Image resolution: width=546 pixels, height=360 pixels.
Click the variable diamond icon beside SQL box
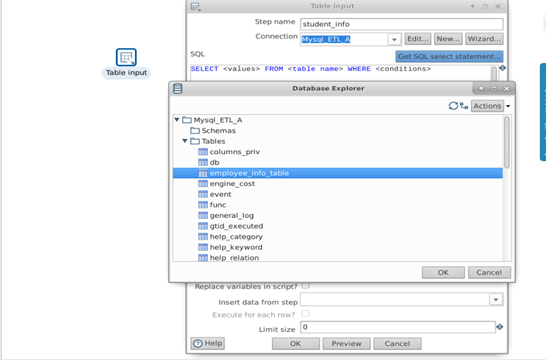[x=502, y=68]
